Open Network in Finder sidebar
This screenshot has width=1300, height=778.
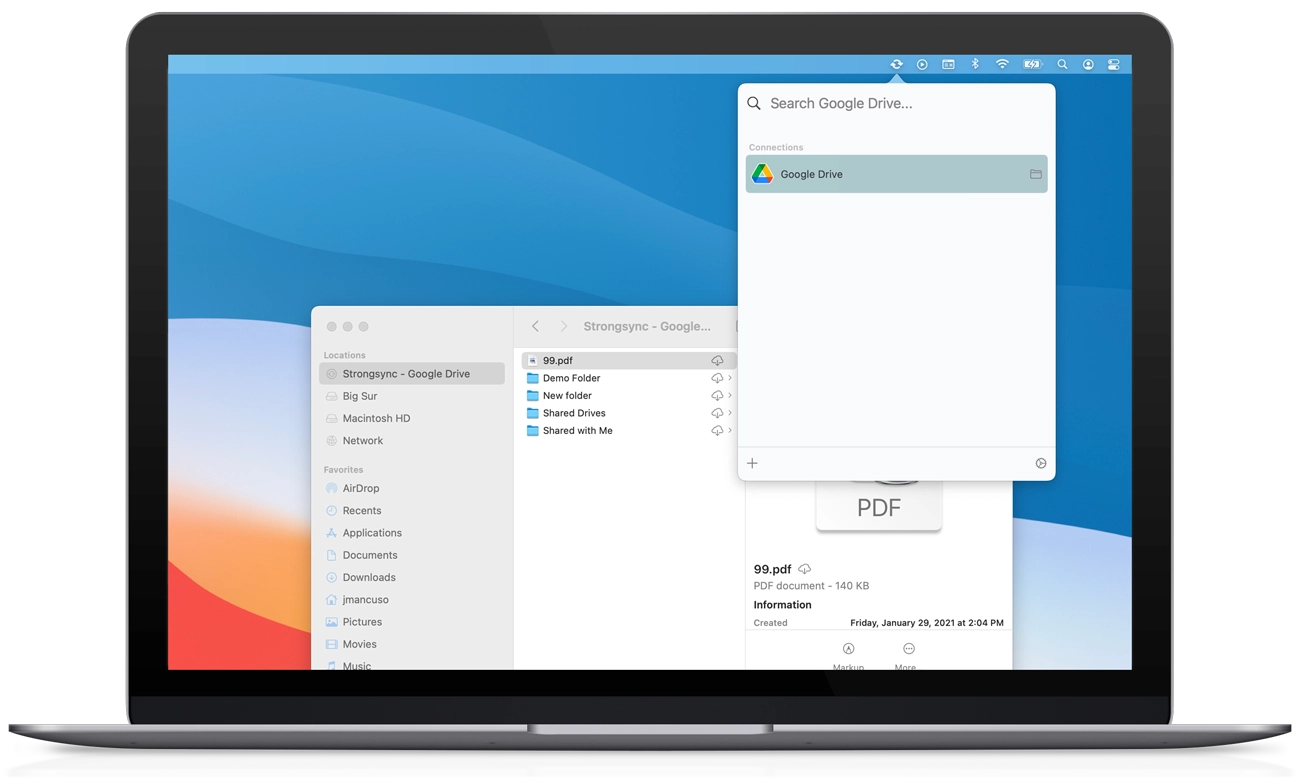coord(411,440)
